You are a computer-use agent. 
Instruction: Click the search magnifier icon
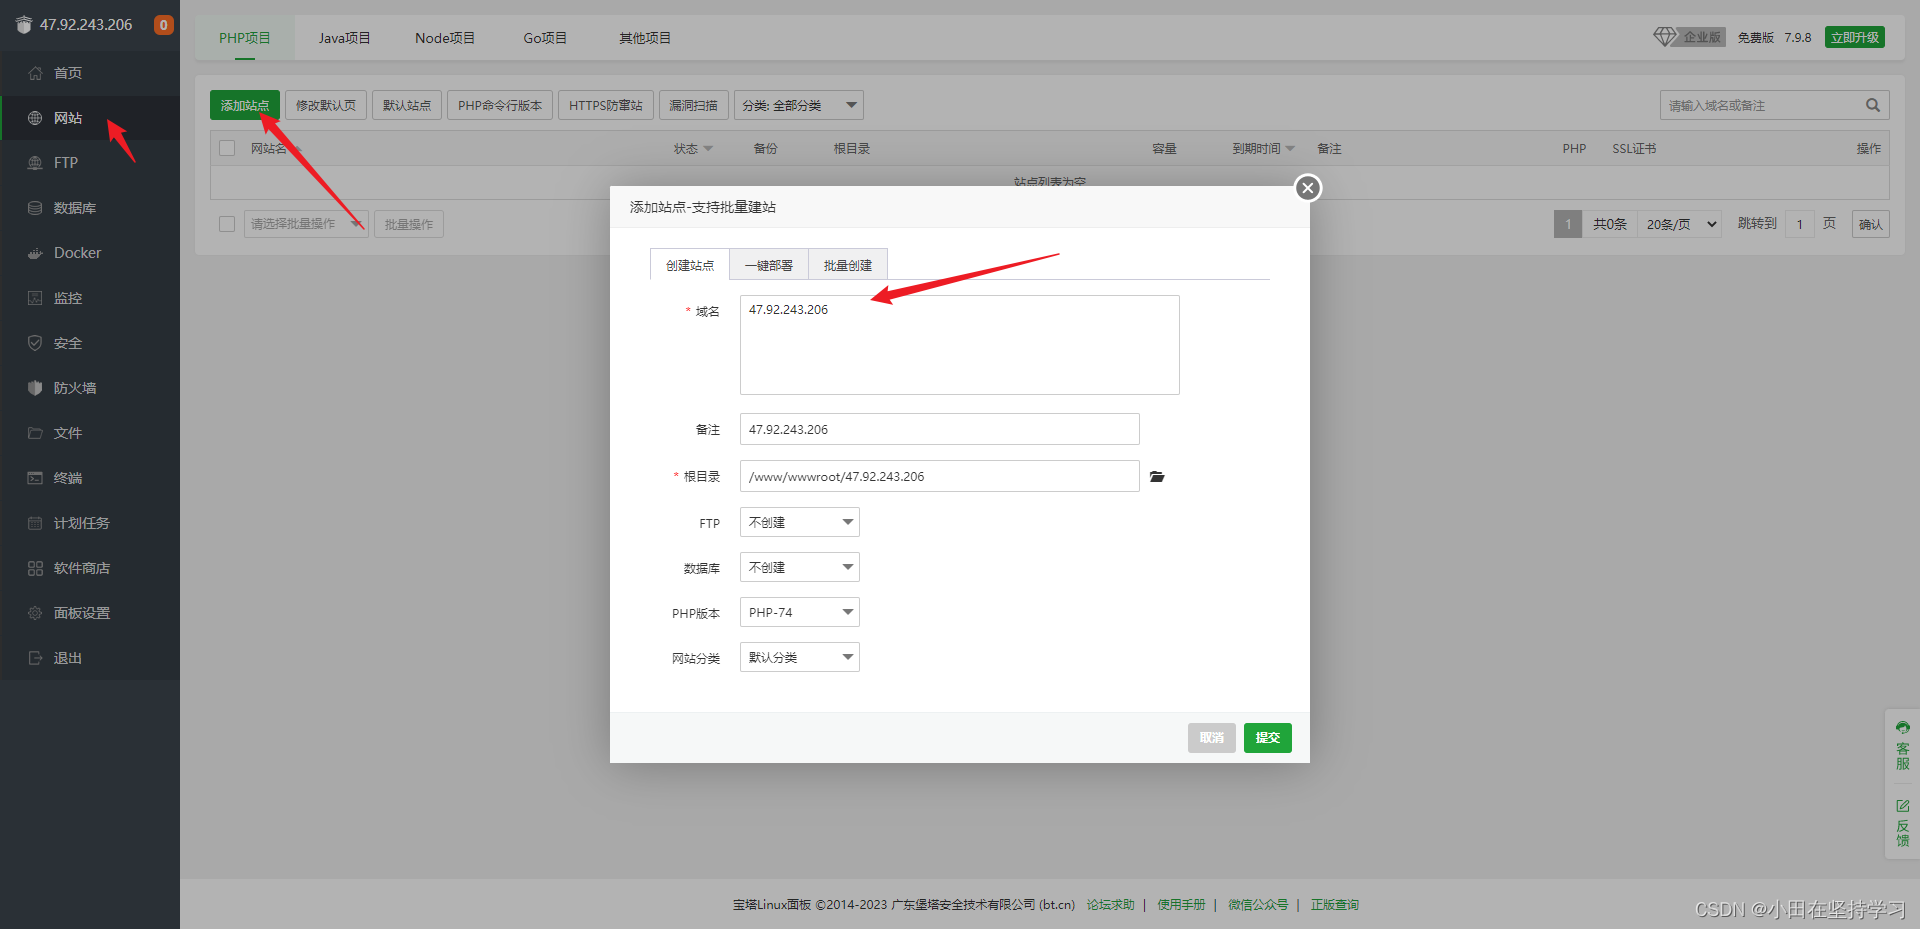pyautogui.click(x=1873, y=105)
